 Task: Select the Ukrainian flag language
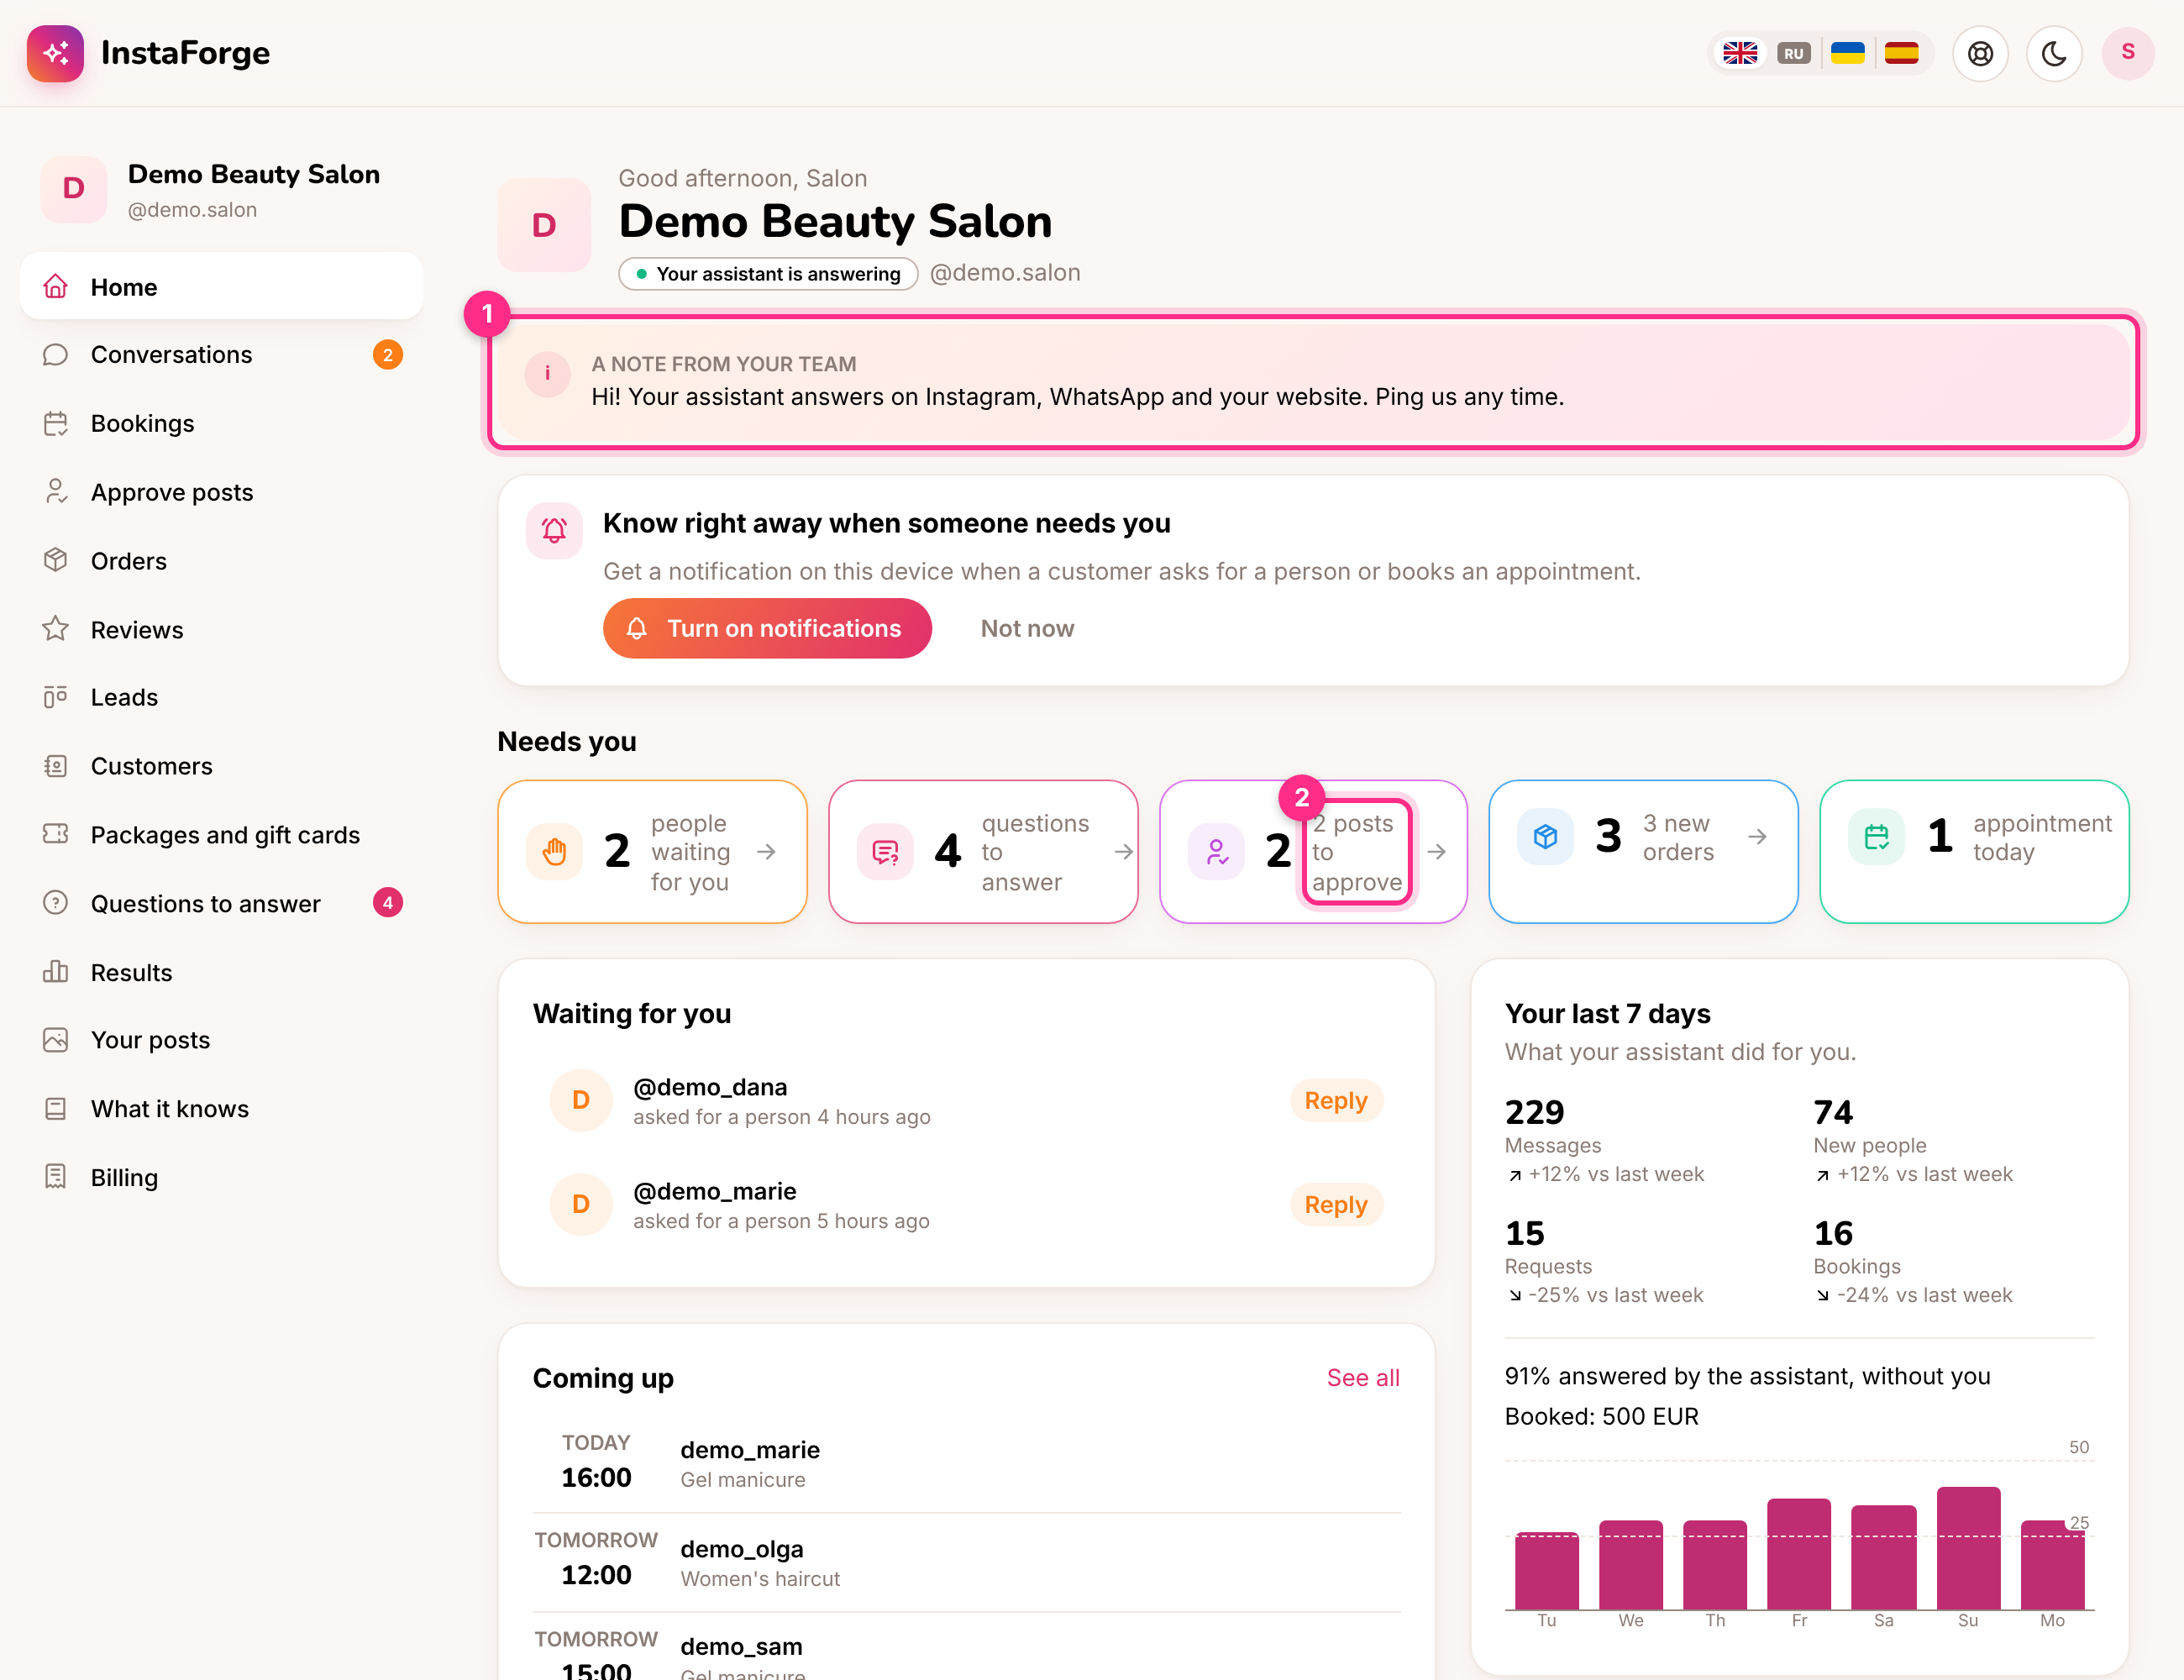(x=1847, y=53)
